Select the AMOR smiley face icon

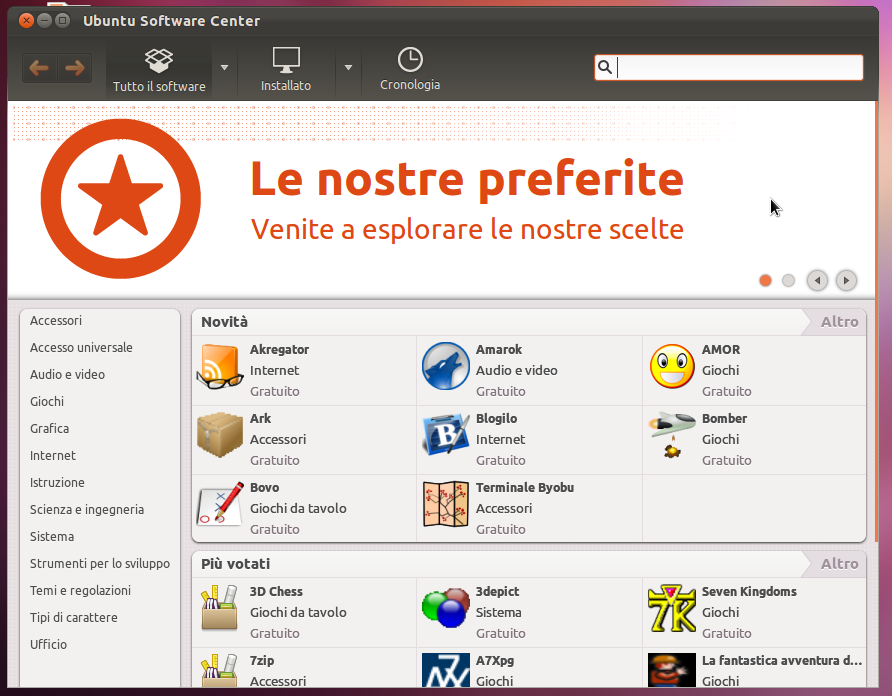point(672,366)
